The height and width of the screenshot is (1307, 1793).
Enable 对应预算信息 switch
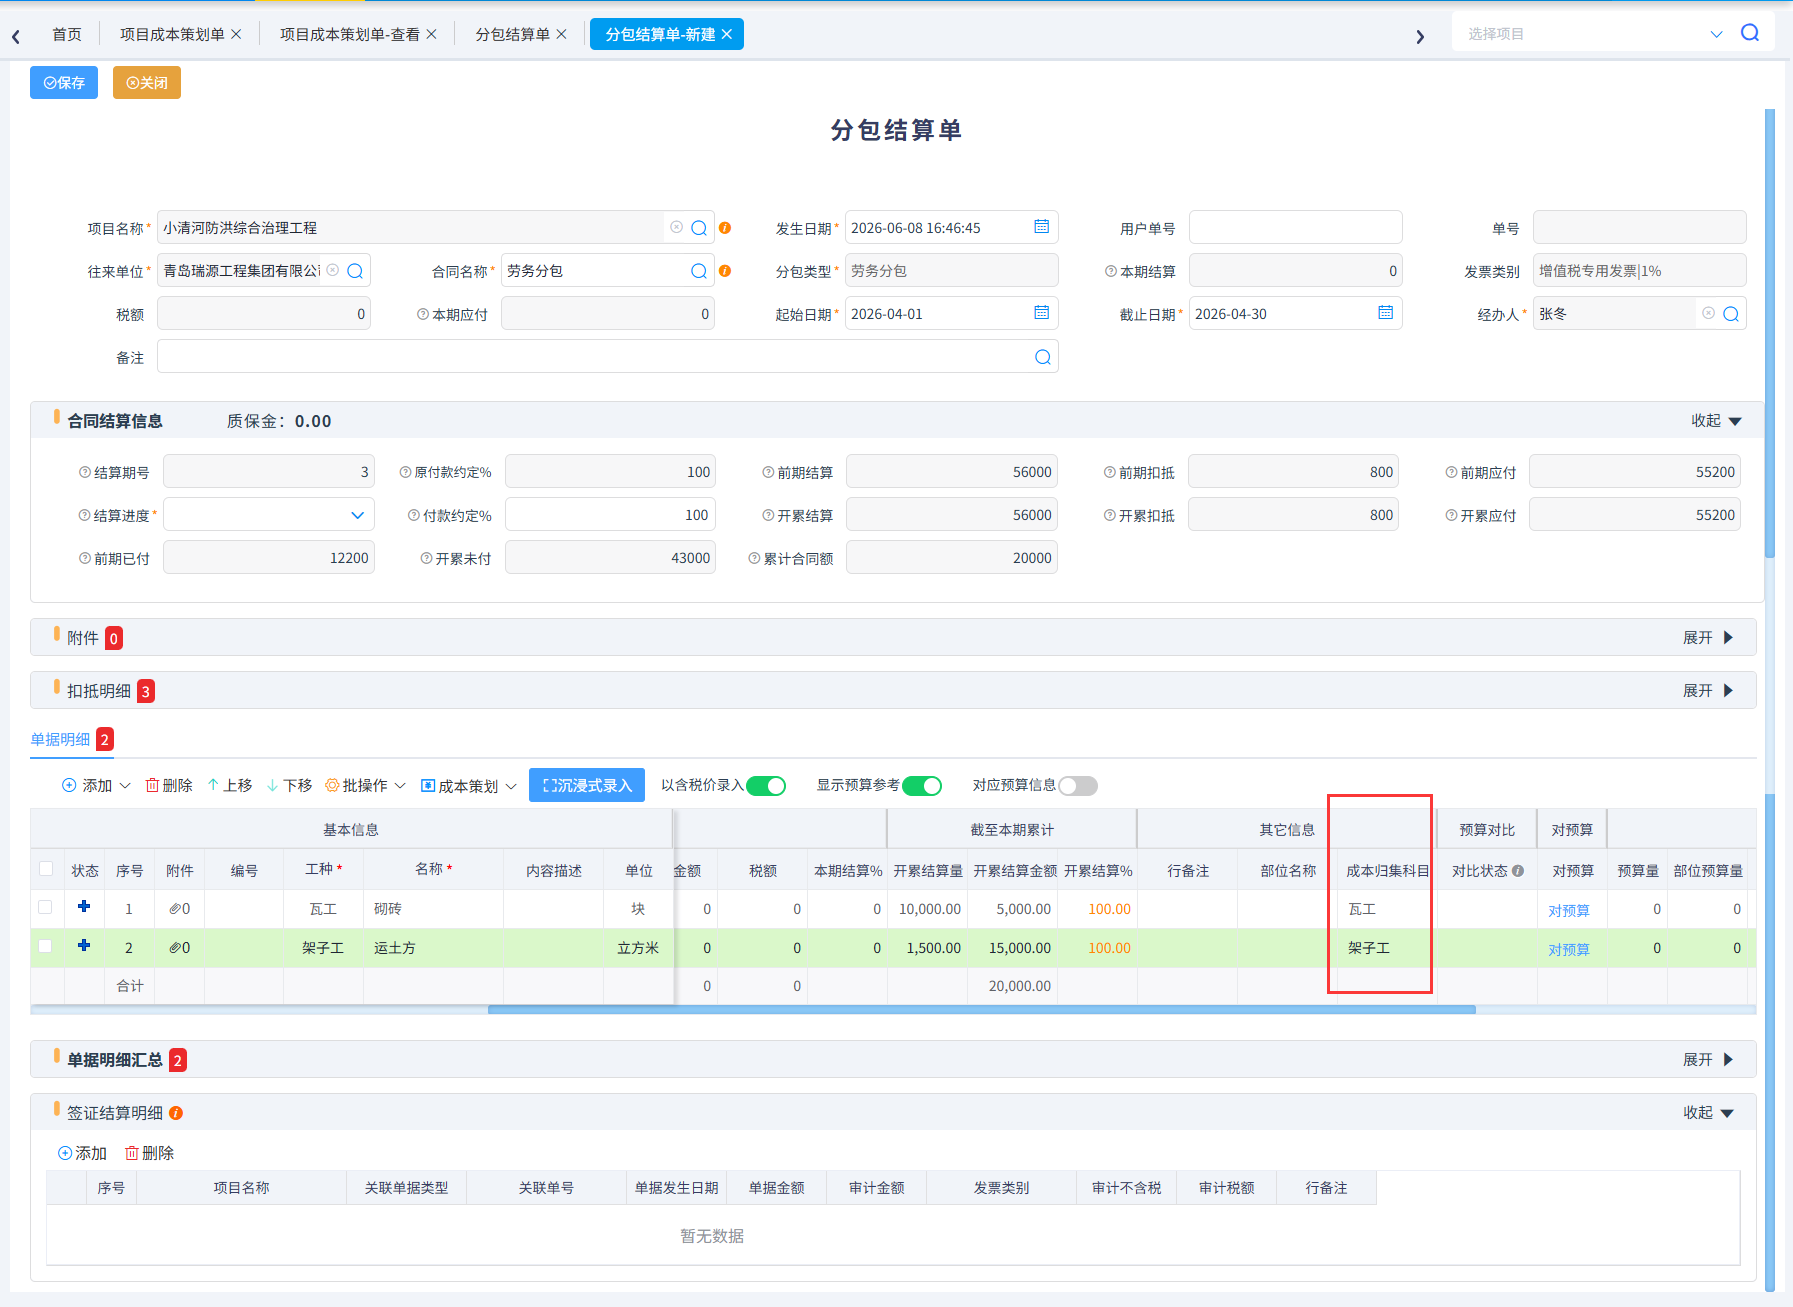coord(1078,786)
